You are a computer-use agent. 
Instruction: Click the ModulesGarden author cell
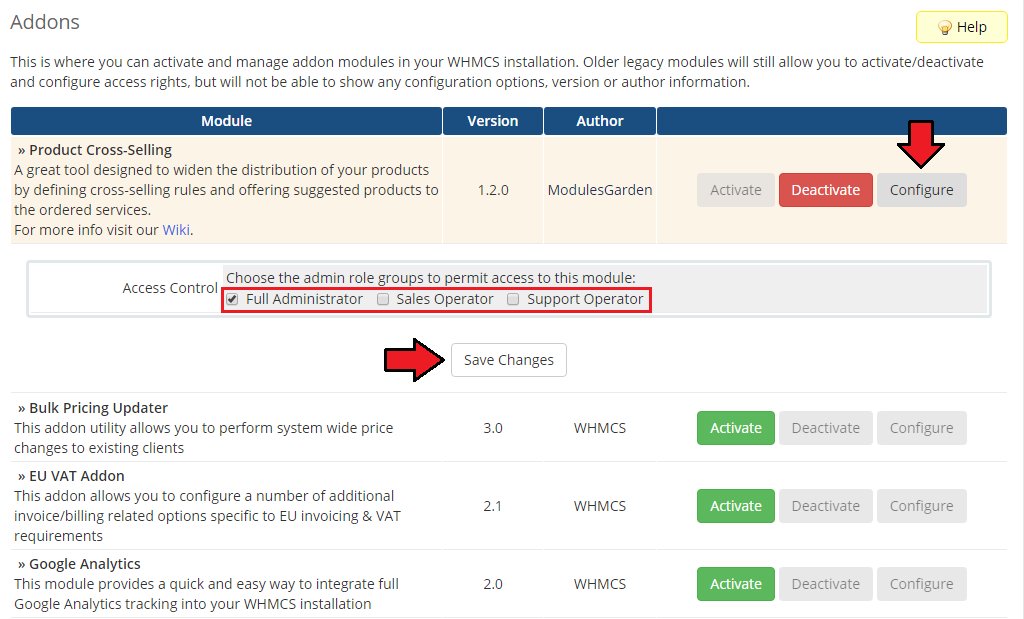(x=600, y=190)
